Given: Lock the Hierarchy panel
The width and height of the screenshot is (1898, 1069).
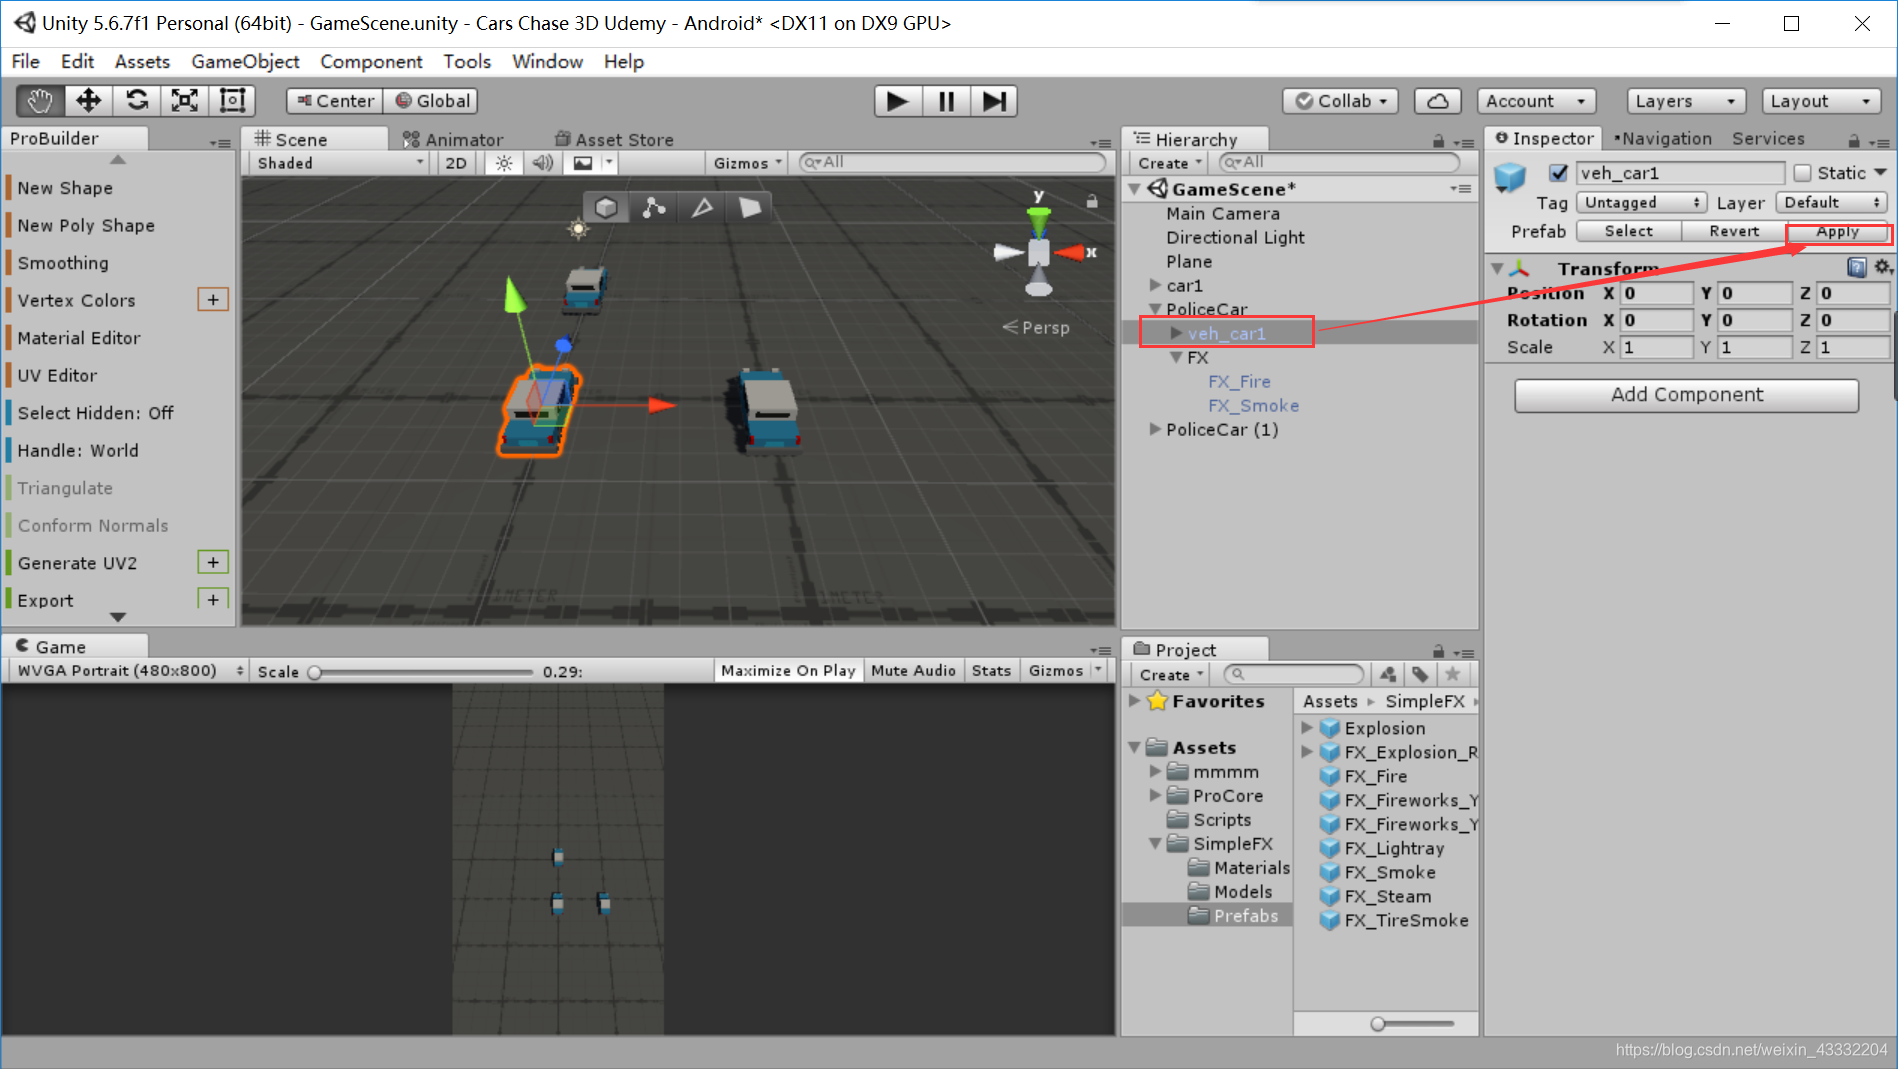Looking at the screenshot, I should click(x=1438, y=141).
